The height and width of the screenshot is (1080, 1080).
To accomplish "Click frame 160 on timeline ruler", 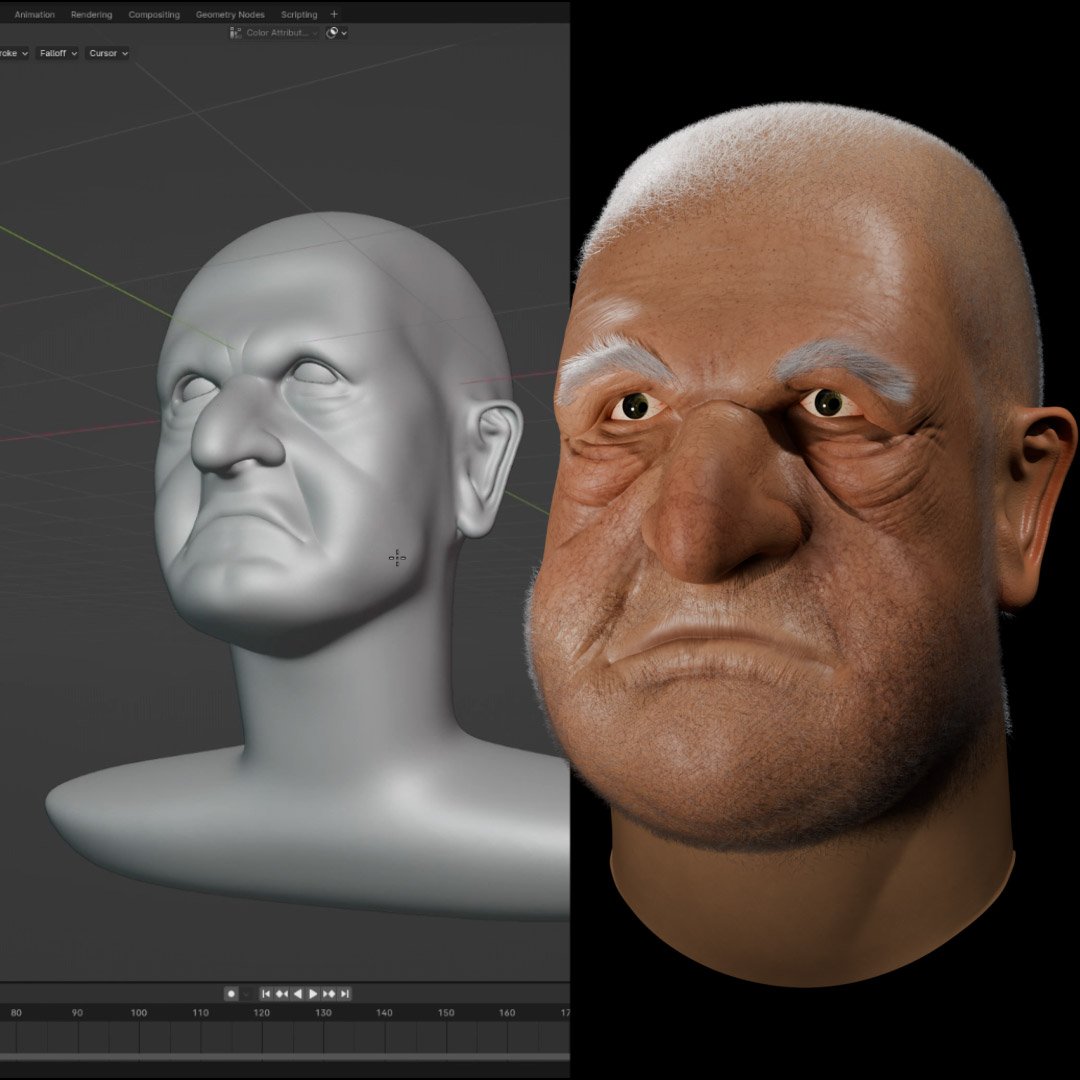I will tap(507, 1012).
